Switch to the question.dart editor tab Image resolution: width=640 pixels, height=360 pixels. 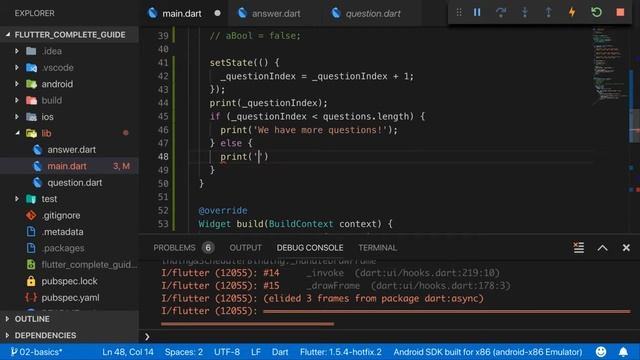tap(373, 13)
